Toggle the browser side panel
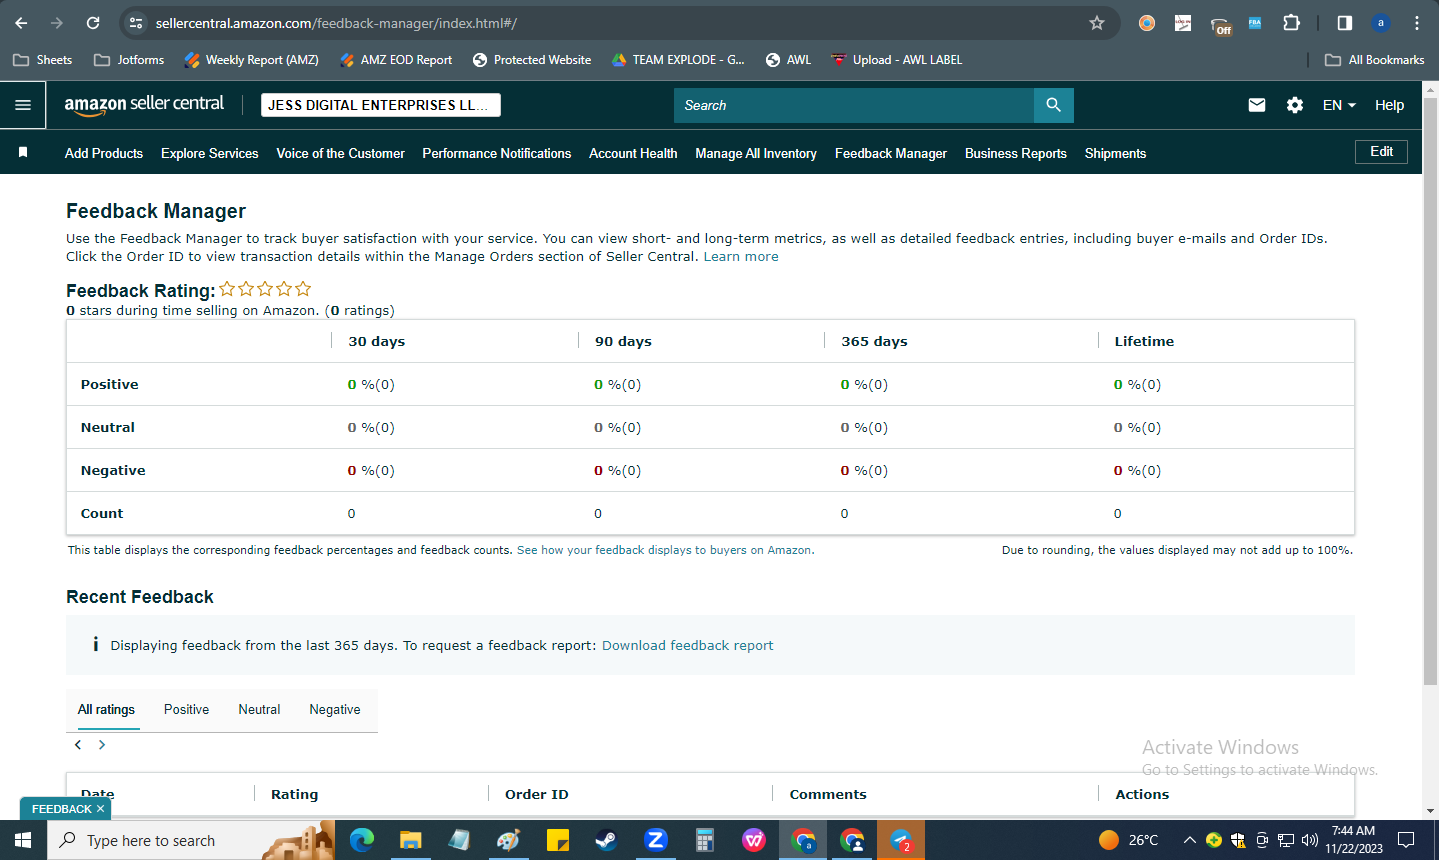 (x=1345, y=23)
